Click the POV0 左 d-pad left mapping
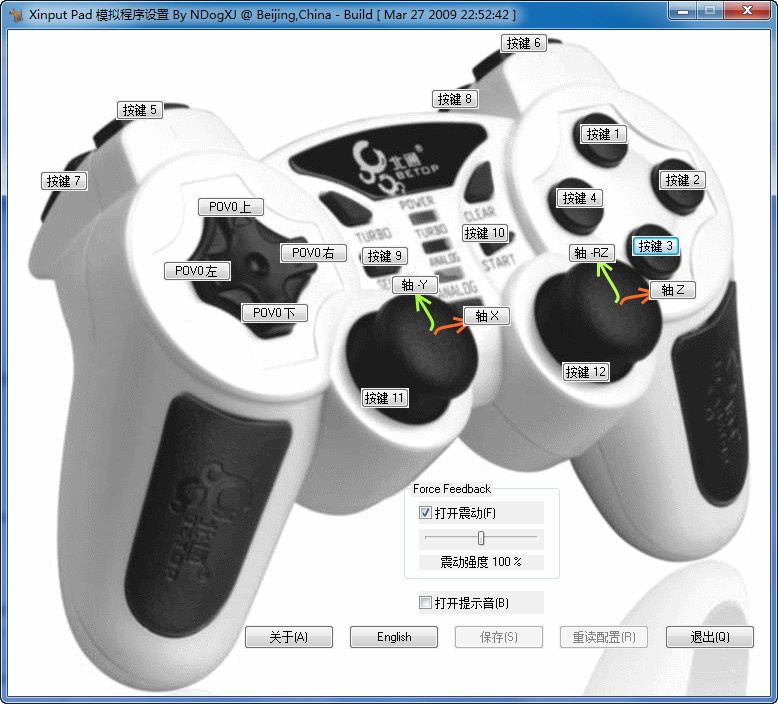The height and width of the screenshot is (704, 778). (197, 271)
